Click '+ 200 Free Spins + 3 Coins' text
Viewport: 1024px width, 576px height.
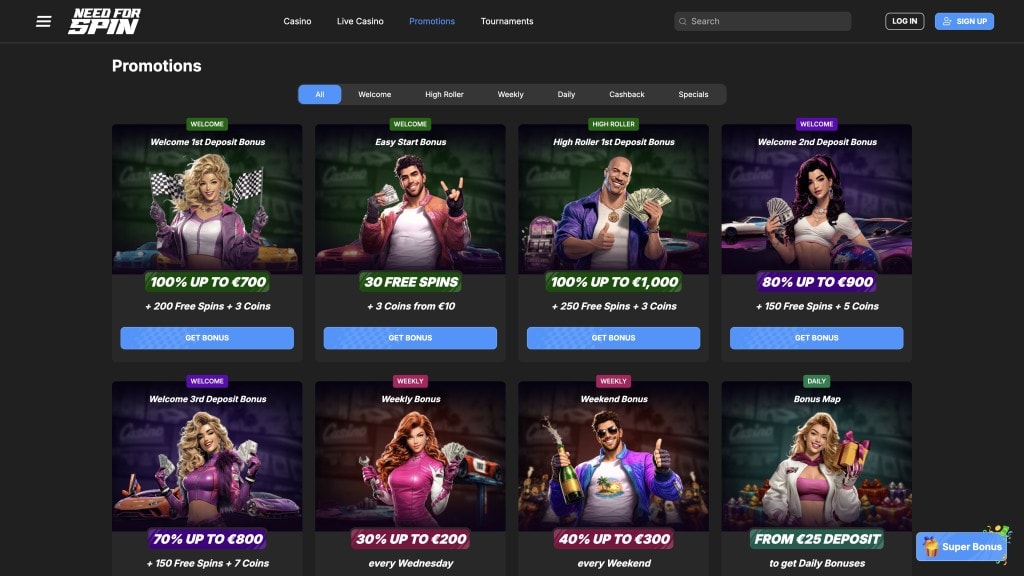click(x=208, y=306)
